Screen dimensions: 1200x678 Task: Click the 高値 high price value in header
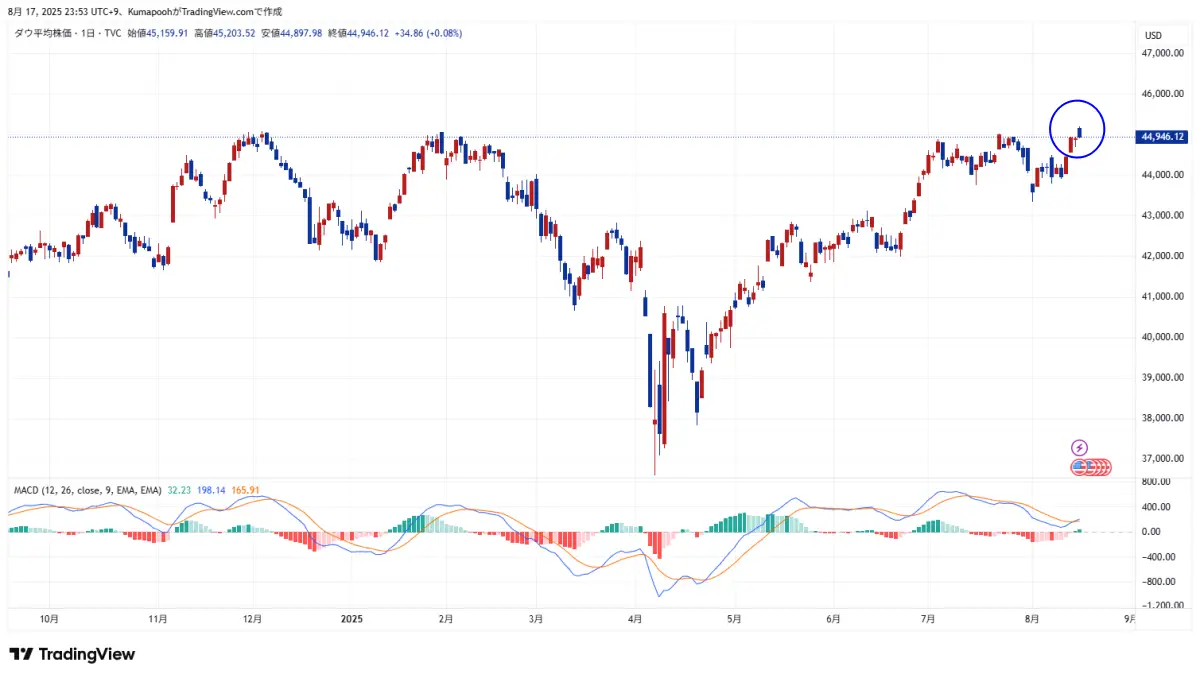pos(224,33)
